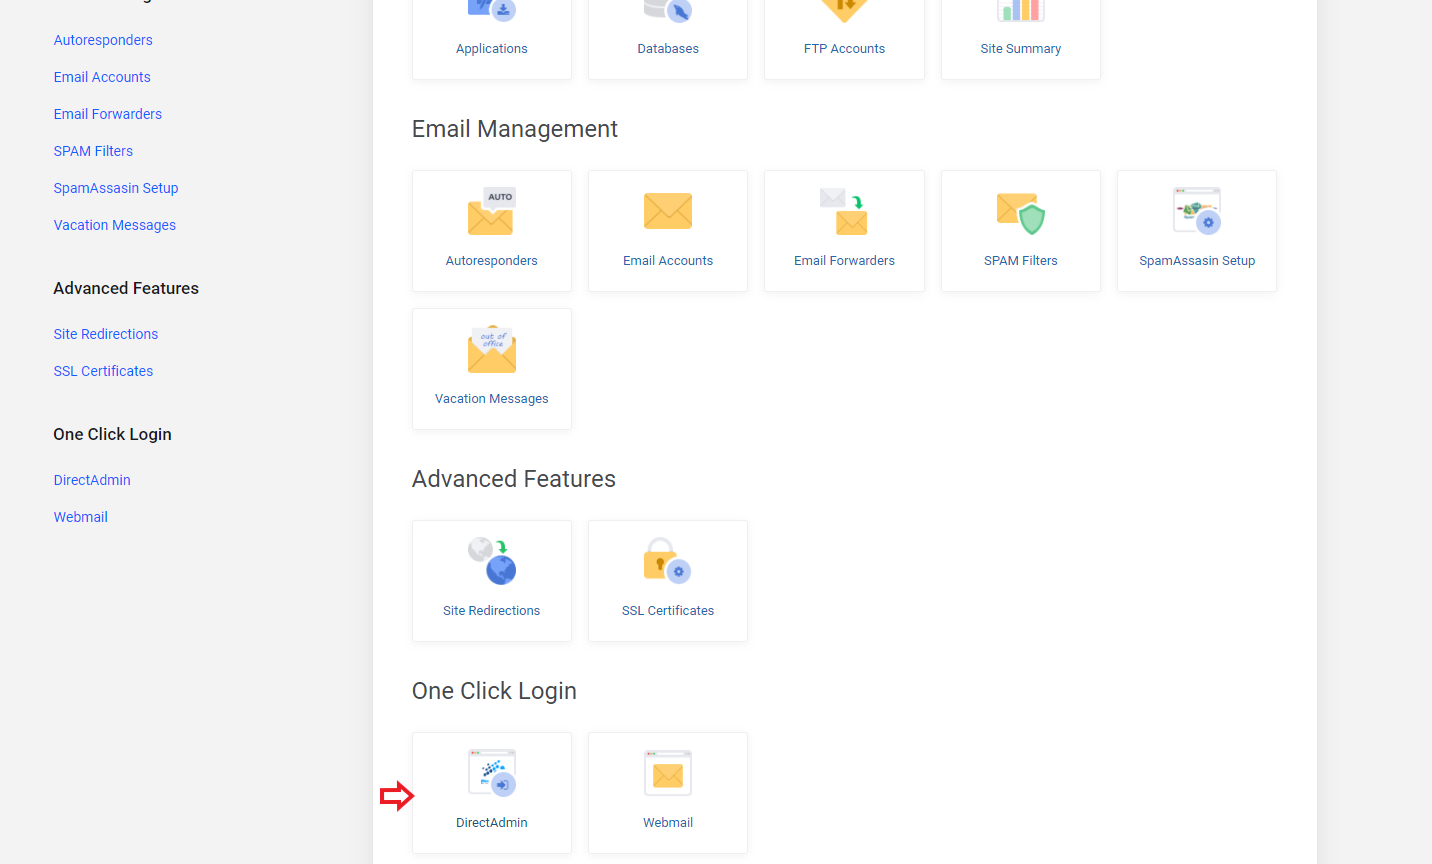This screenshot has width=1432, height=864.
Task: Select SpamAssassin Setup in the sidebar
Action: (116, 188)
